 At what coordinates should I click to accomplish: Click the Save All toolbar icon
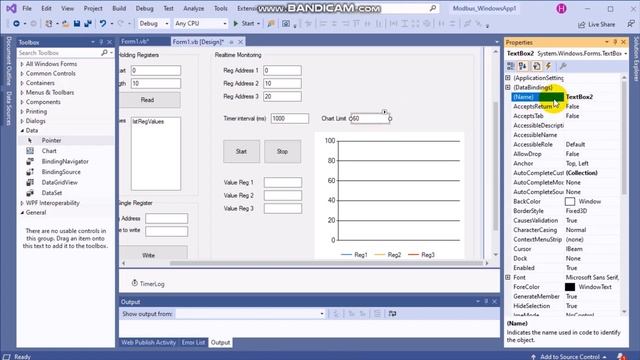pos(87,24)
